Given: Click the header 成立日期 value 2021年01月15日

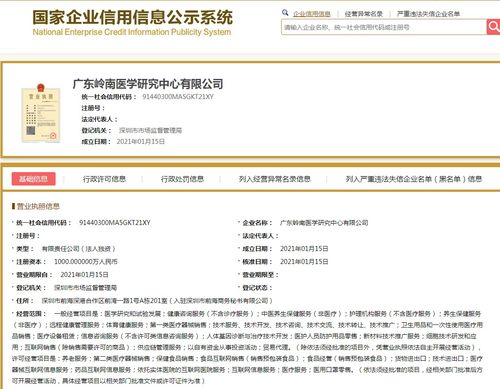Looking at the screenshot, I should 141,142.
